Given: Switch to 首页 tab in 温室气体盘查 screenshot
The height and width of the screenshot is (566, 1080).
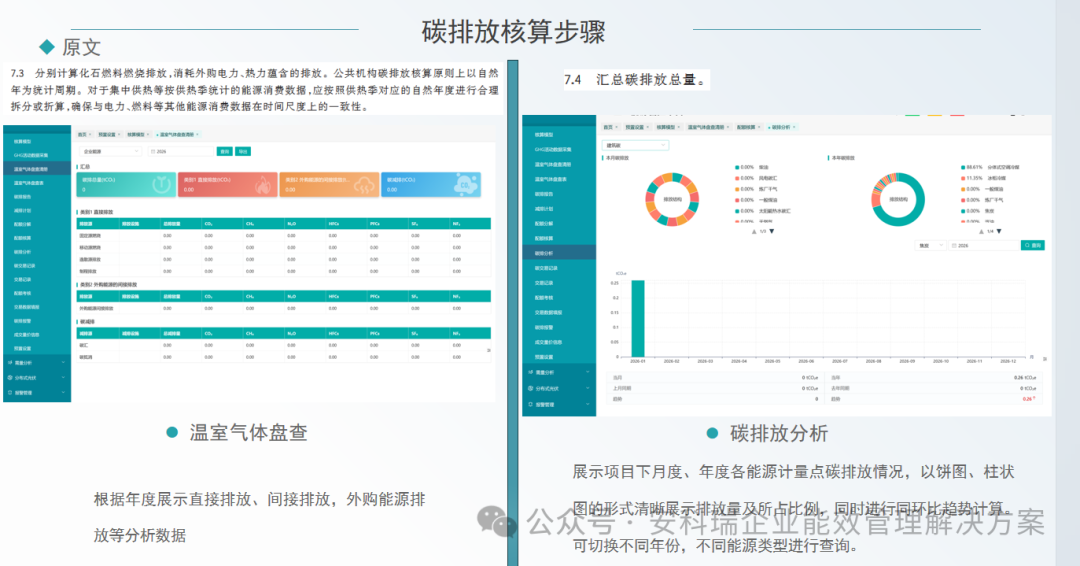Looking at the screenshot, I should click(85, 134).
